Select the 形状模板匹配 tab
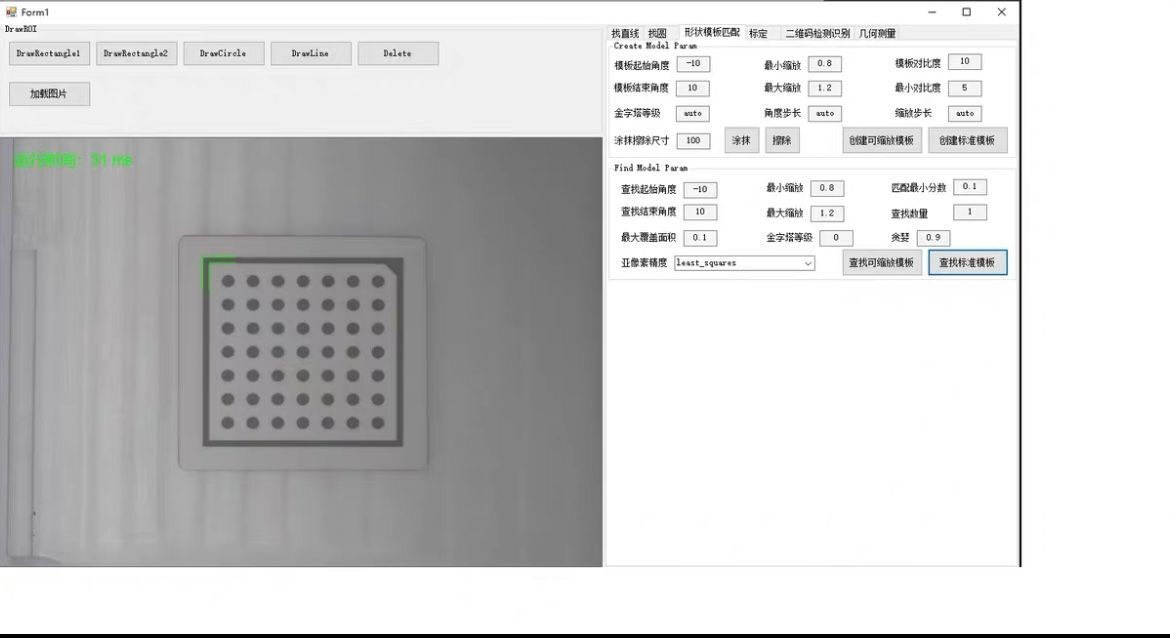Image resolution: width=1170 pixels, height=638 pixels. (x=712, y=32)
